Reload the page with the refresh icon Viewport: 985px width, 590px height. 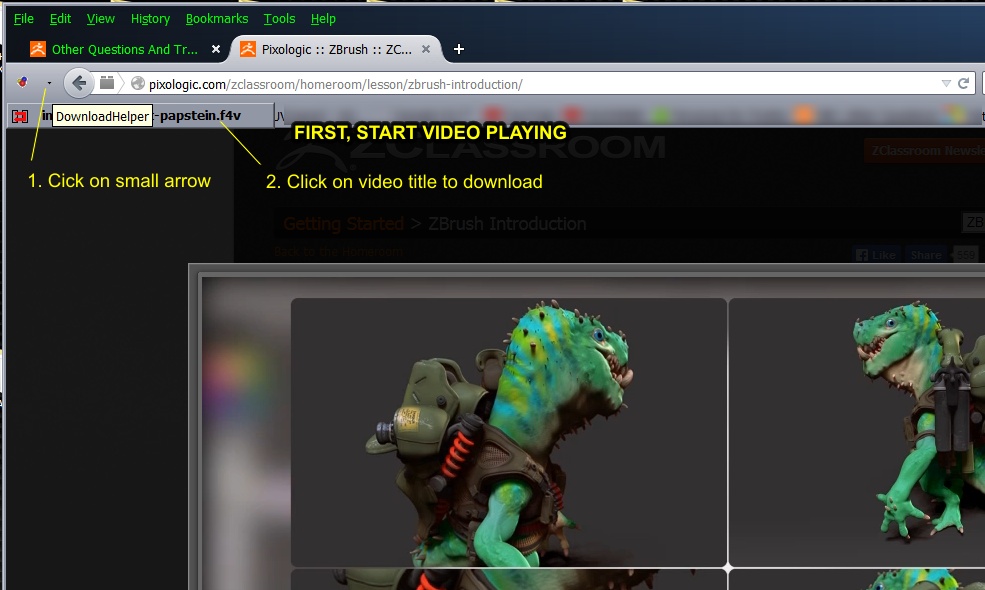click(964, 84)
